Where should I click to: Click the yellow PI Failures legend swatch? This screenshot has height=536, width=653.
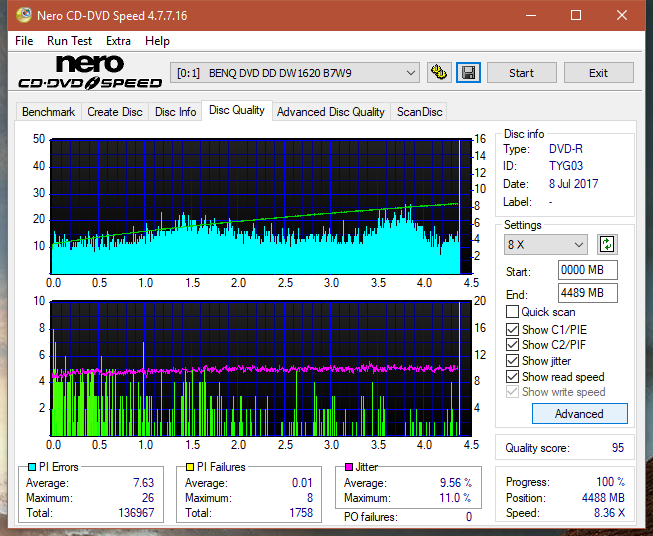pos(189,467)
